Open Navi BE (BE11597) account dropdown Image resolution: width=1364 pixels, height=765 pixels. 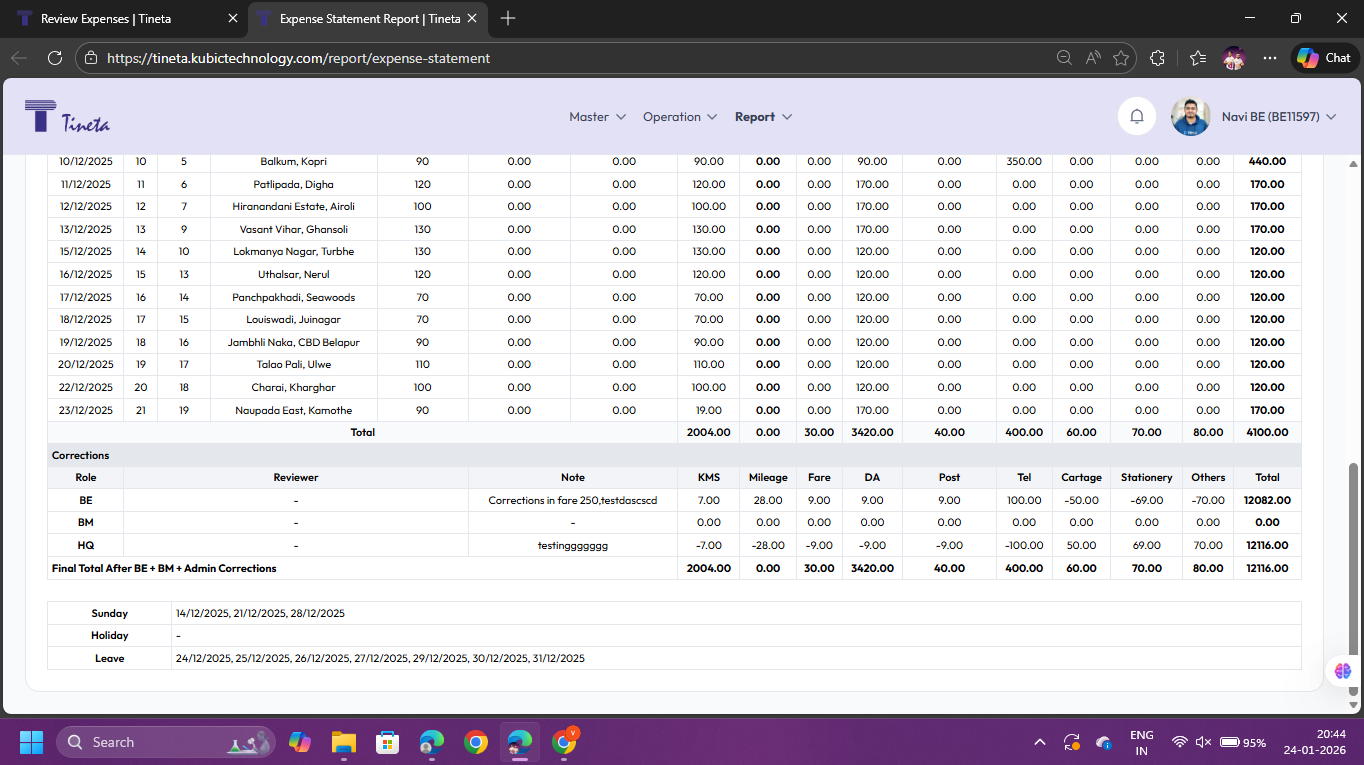1279,117
